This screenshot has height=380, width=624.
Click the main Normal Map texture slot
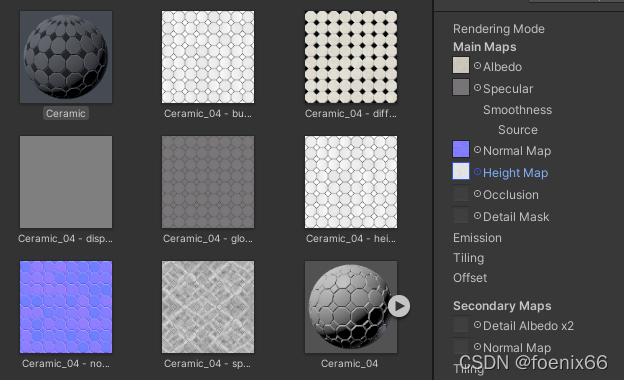point(461,149)
